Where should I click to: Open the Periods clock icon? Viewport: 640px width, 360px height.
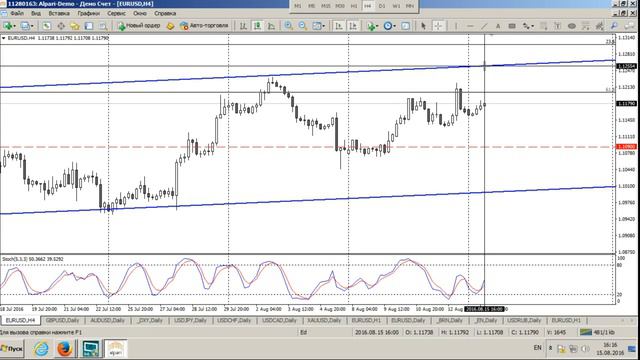coord(387,26)
